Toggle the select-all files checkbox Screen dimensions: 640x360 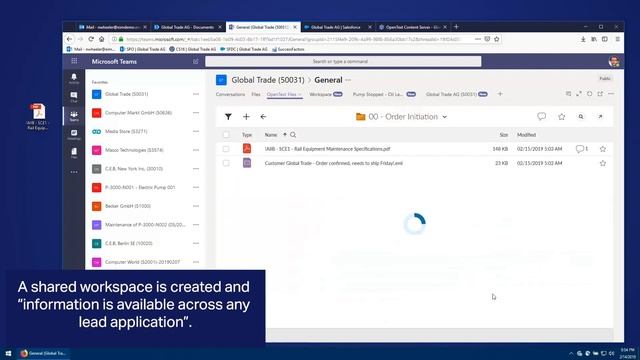click(x=226, y=135)
